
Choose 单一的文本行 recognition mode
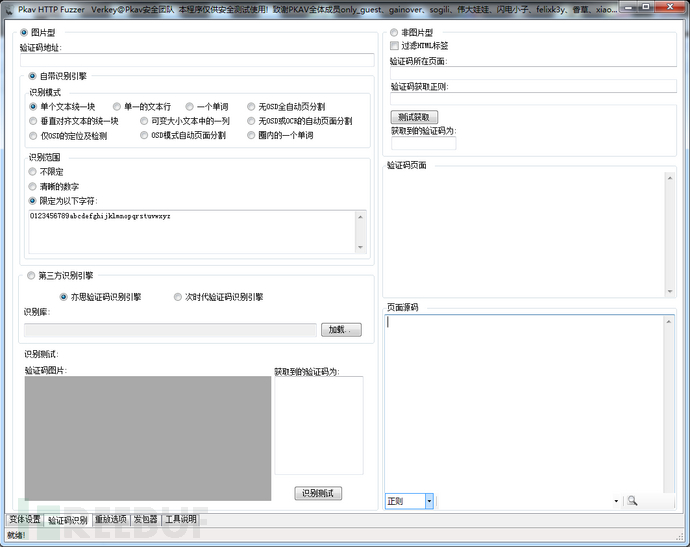click(x=117, y=106)
